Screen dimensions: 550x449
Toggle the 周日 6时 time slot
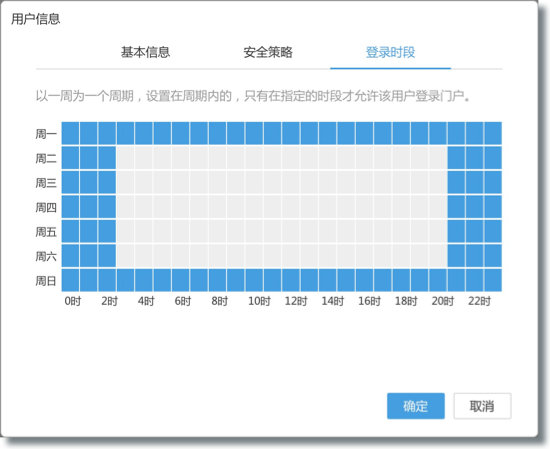(x=181, y=280)
